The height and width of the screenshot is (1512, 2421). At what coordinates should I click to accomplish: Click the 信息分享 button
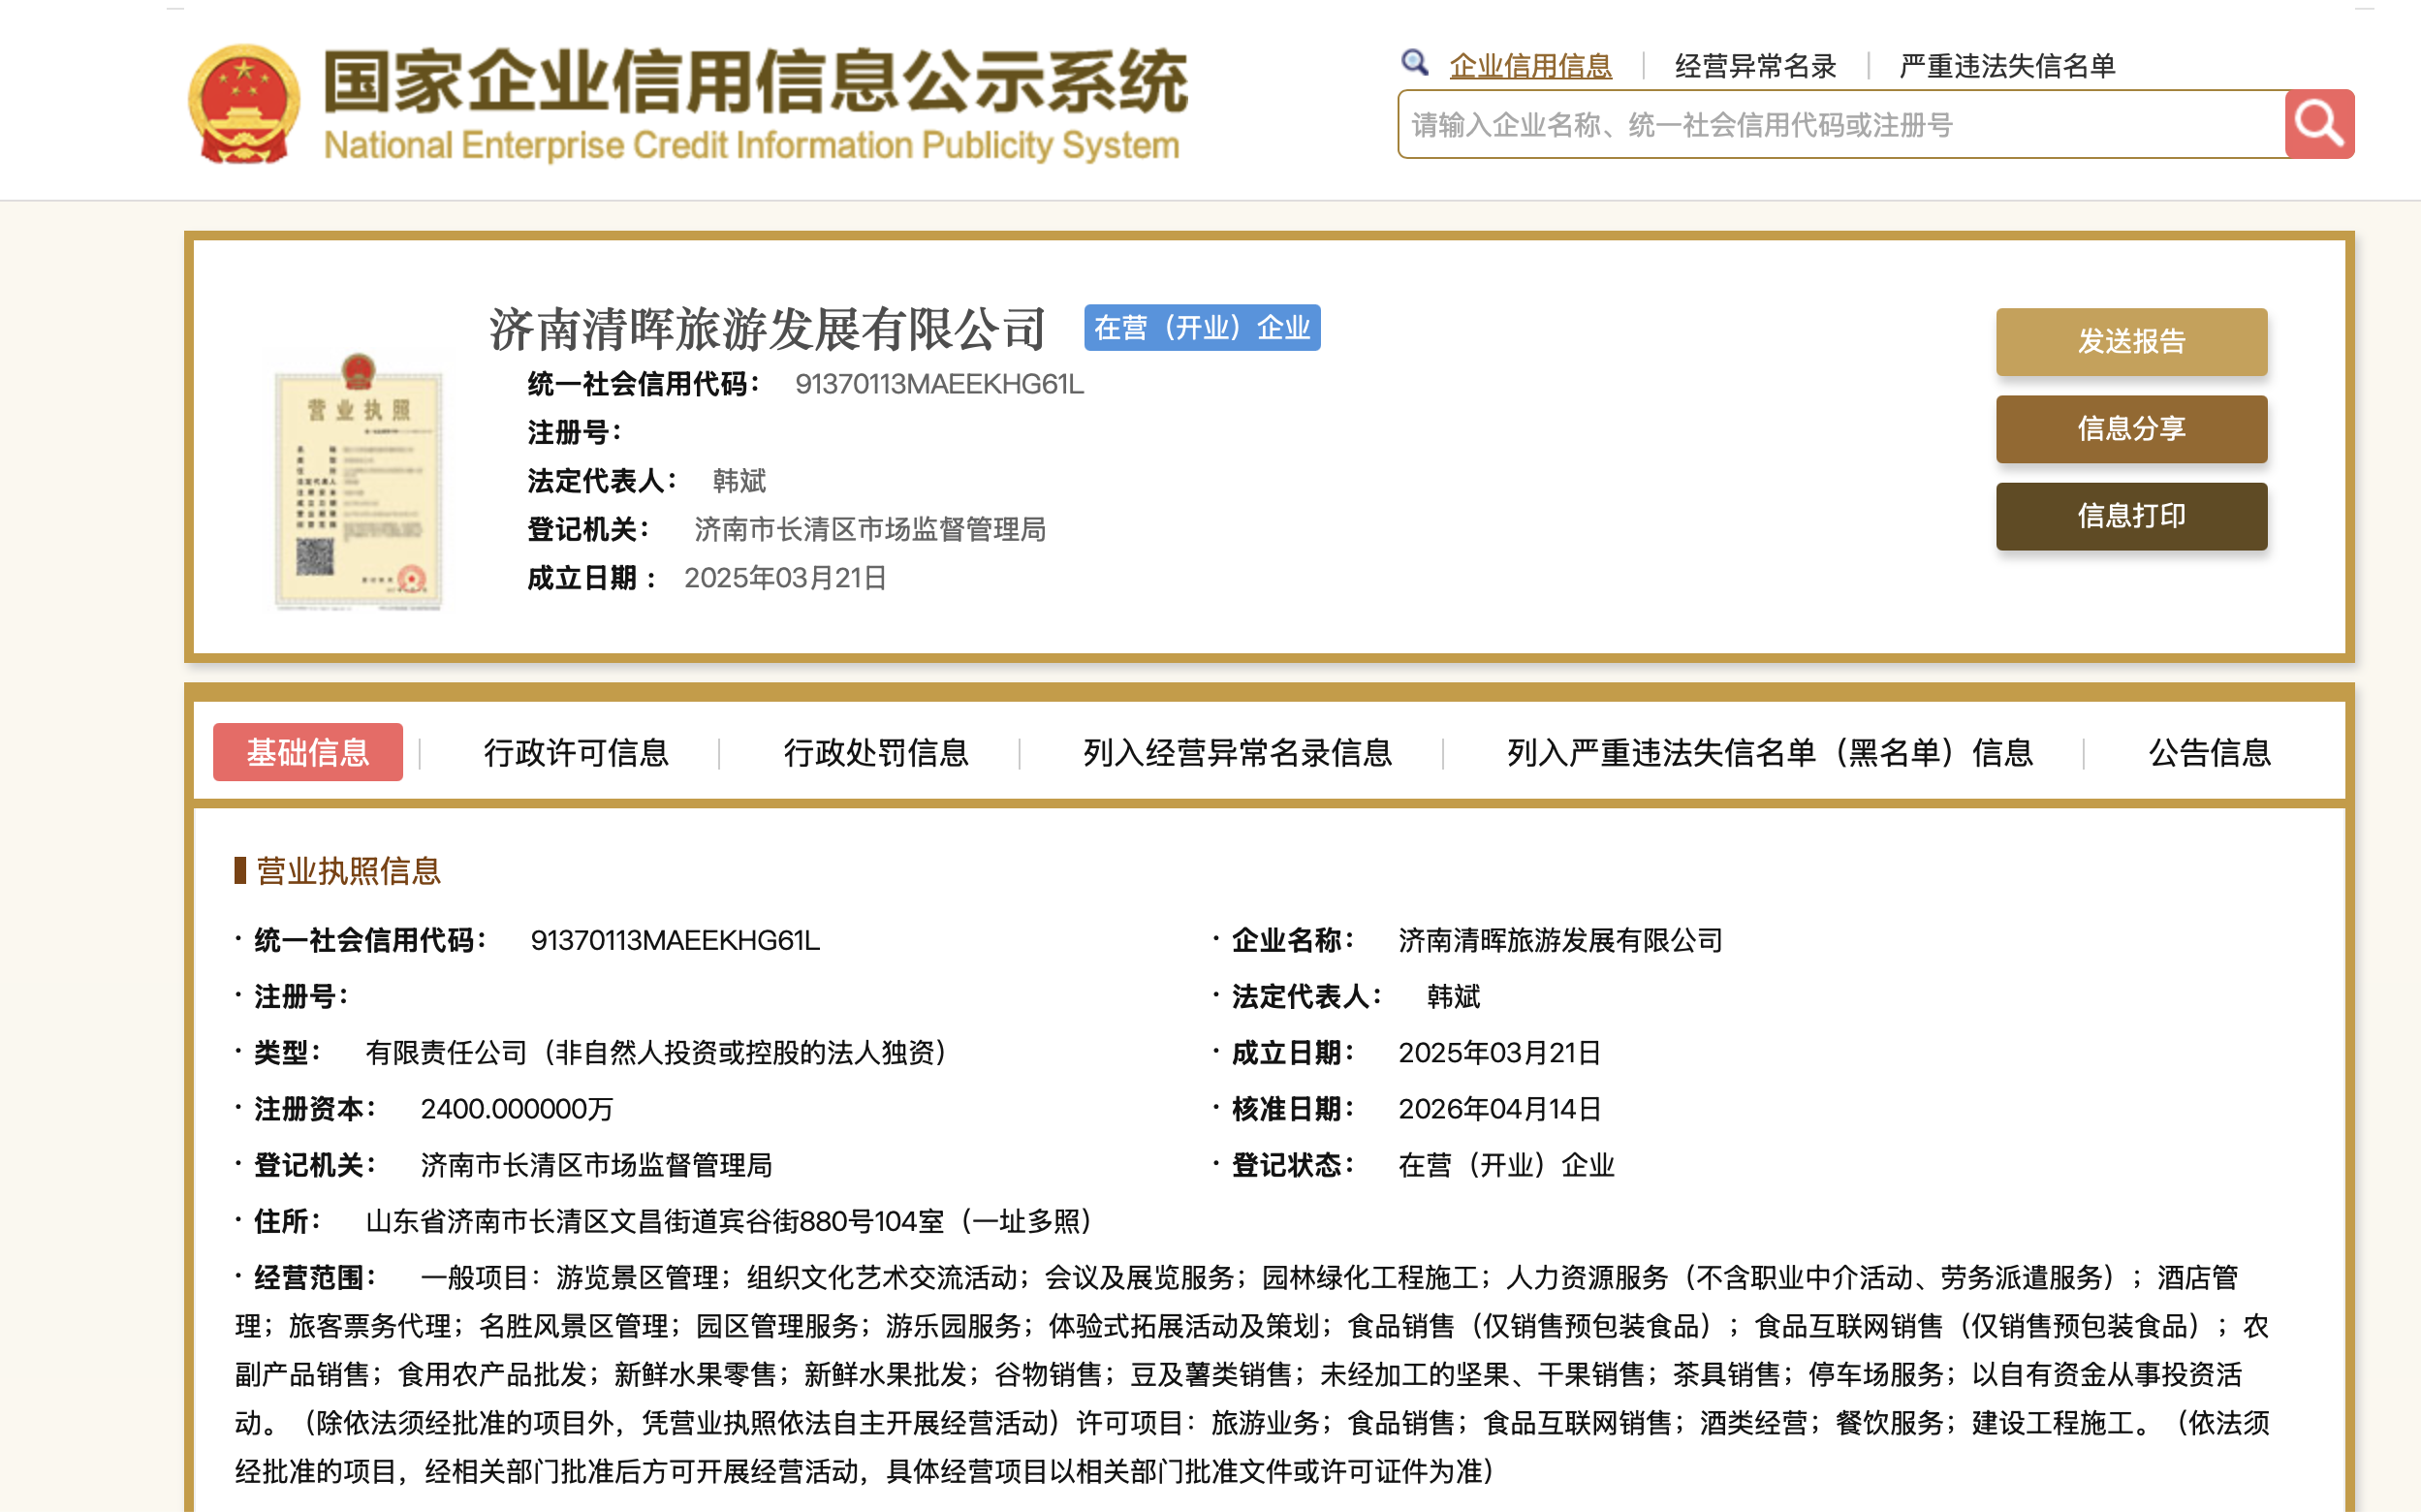coord(2131,429)
